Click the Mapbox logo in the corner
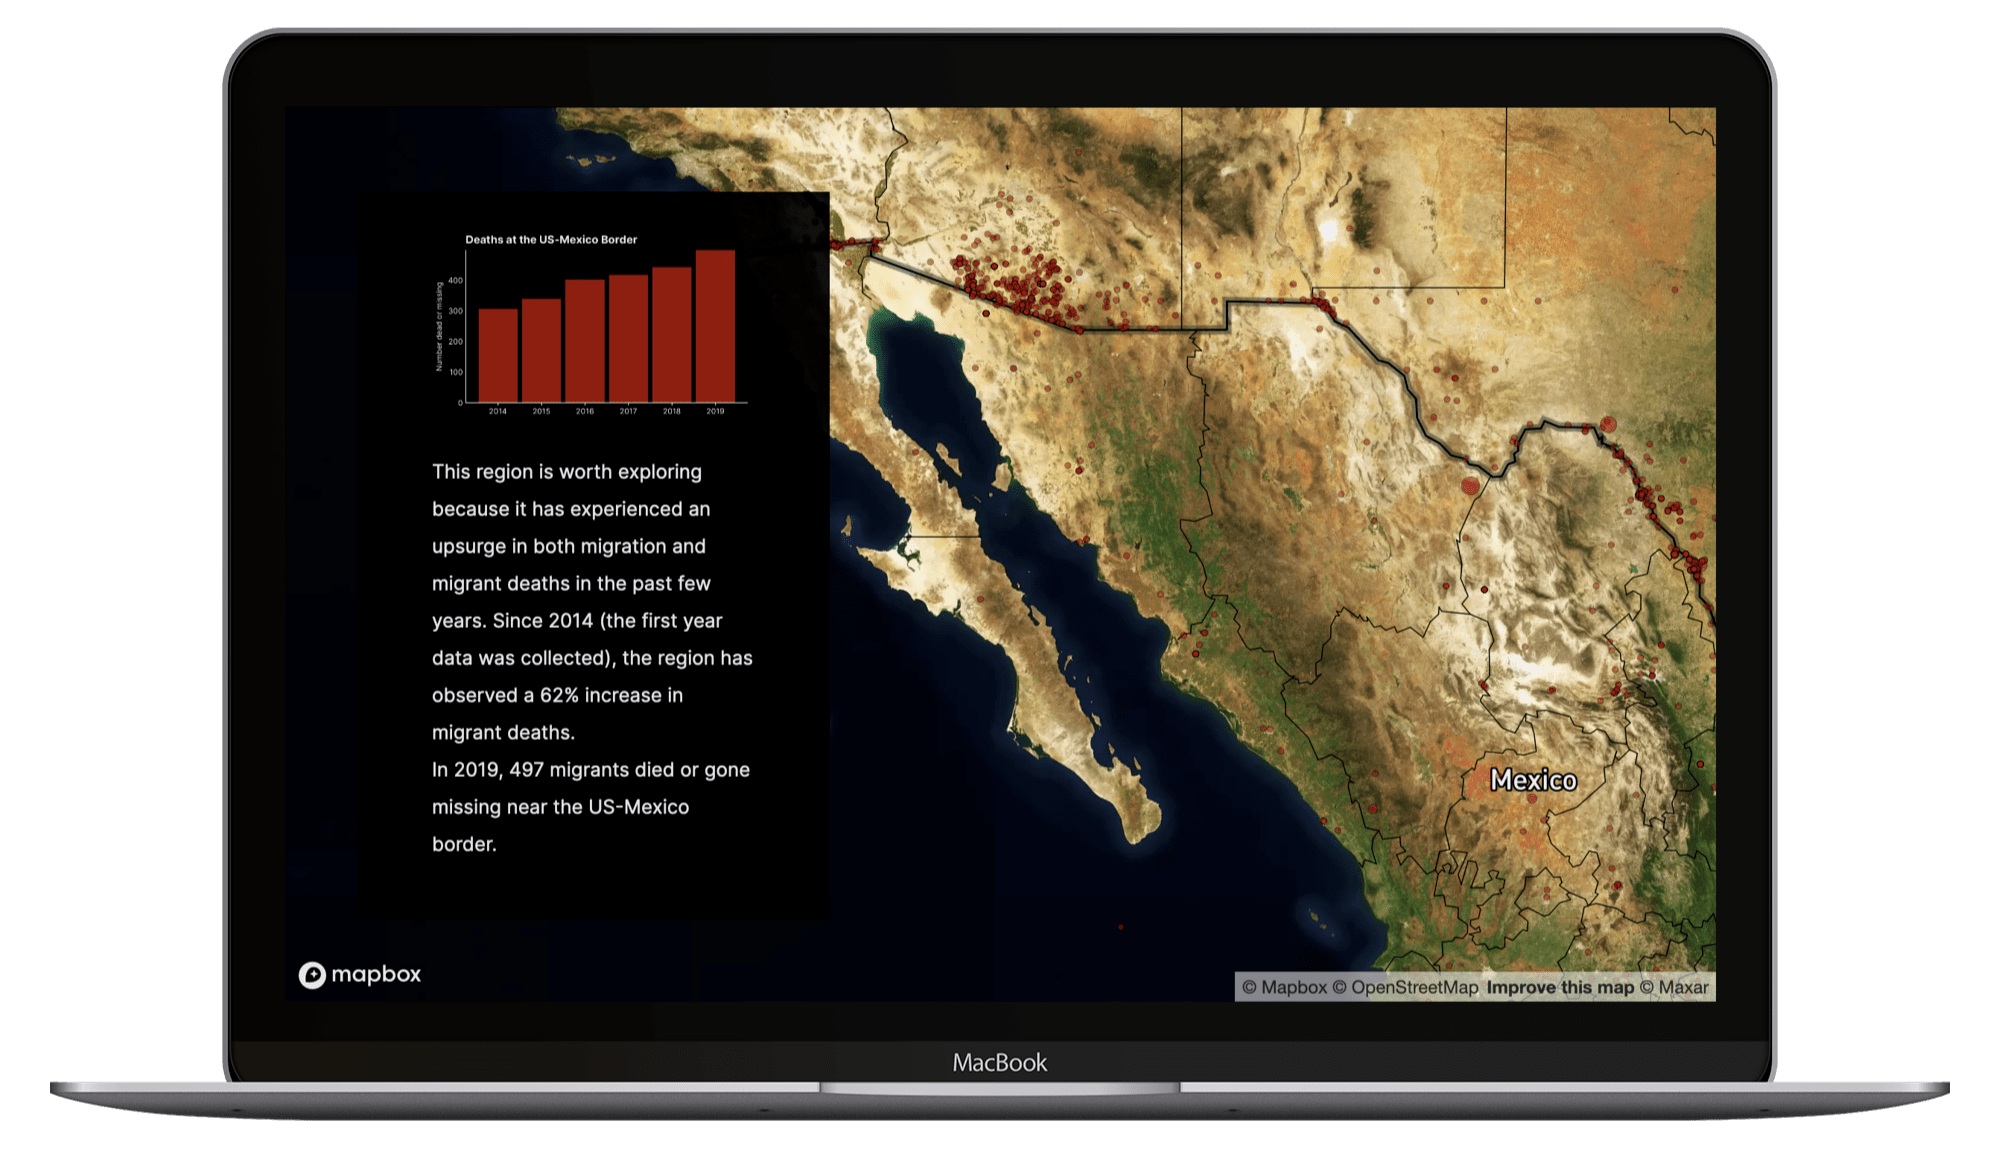 point(360,974)
